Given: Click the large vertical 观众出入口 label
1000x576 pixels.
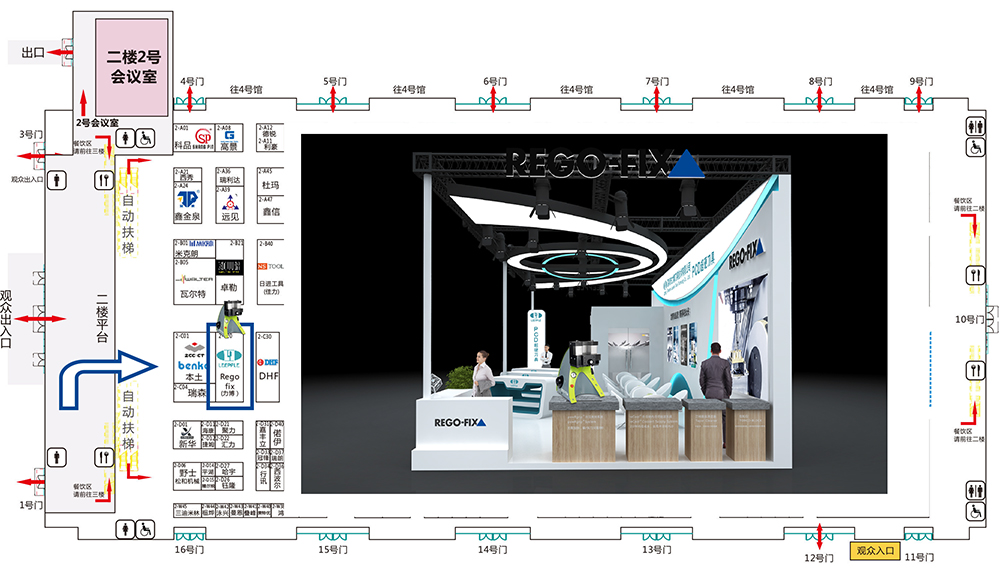Looking at the screenshot, I should coord(6,318).
